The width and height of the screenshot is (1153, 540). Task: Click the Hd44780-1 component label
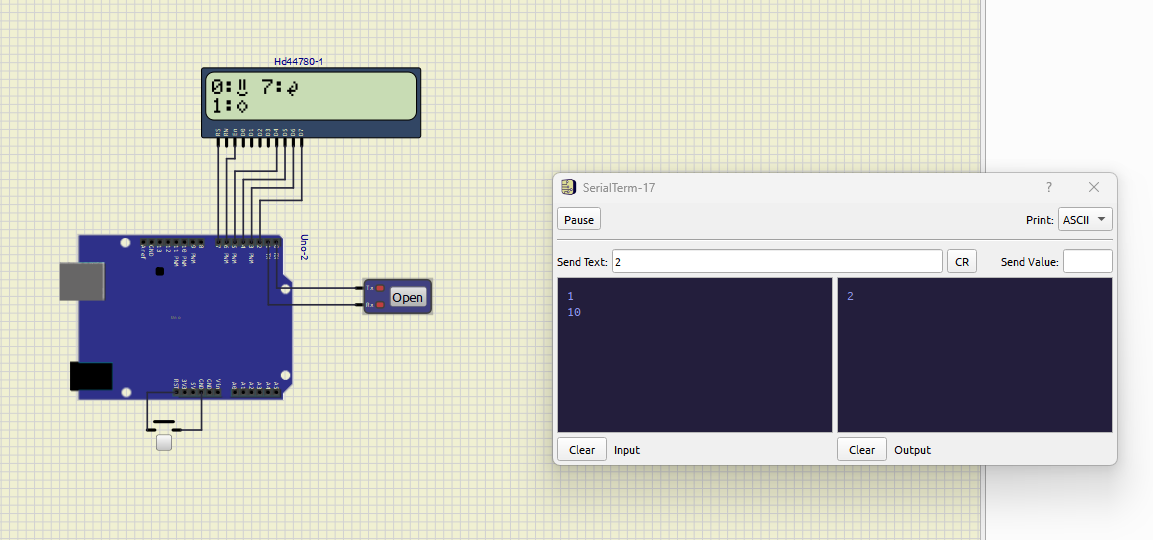tap(298, 62)
